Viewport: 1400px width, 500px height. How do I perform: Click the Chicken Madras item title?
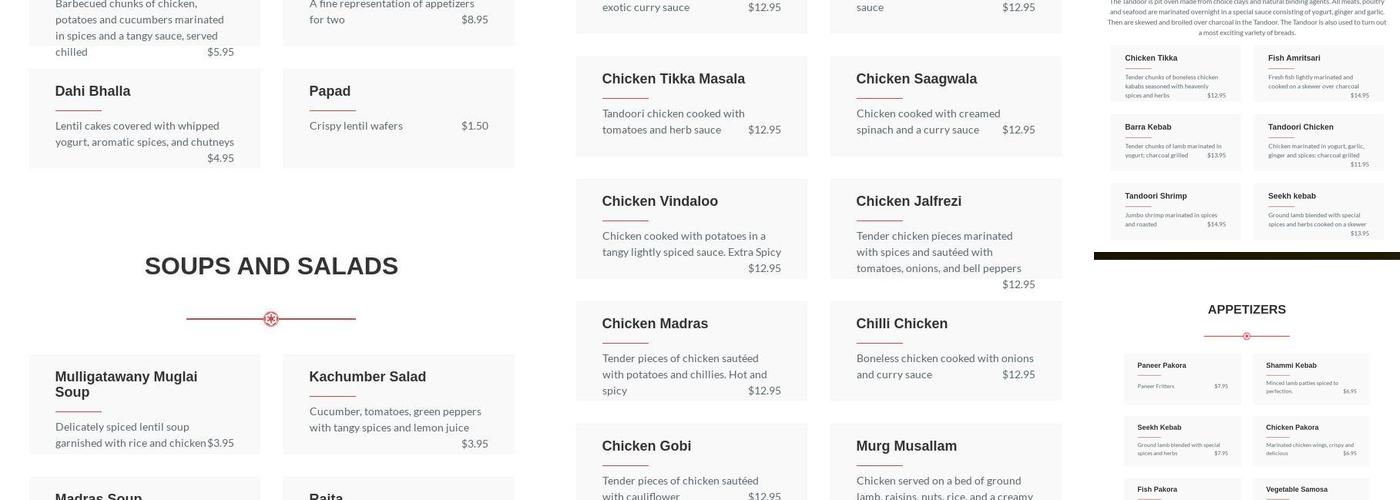pos(654,324)
